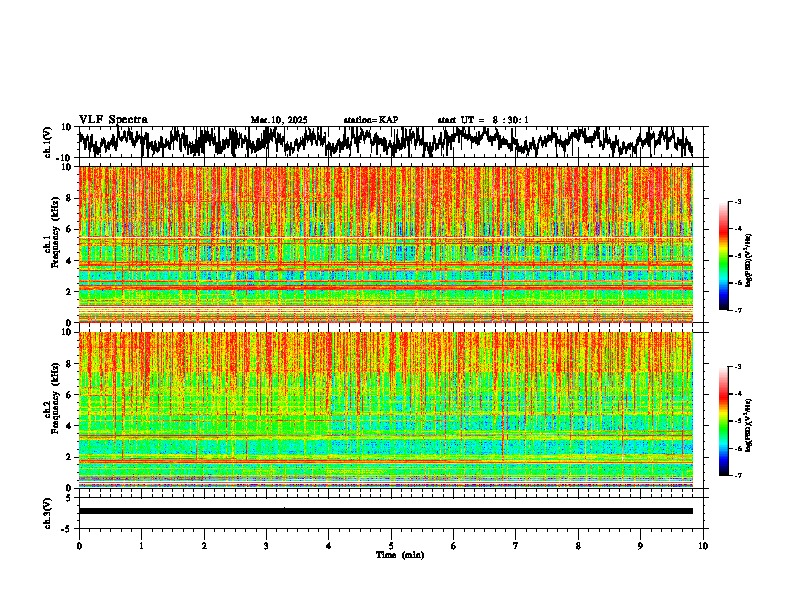The image size is (792, 612).
Task: Click the ch.2 spectrogram panel
Action: pos(386,410)
